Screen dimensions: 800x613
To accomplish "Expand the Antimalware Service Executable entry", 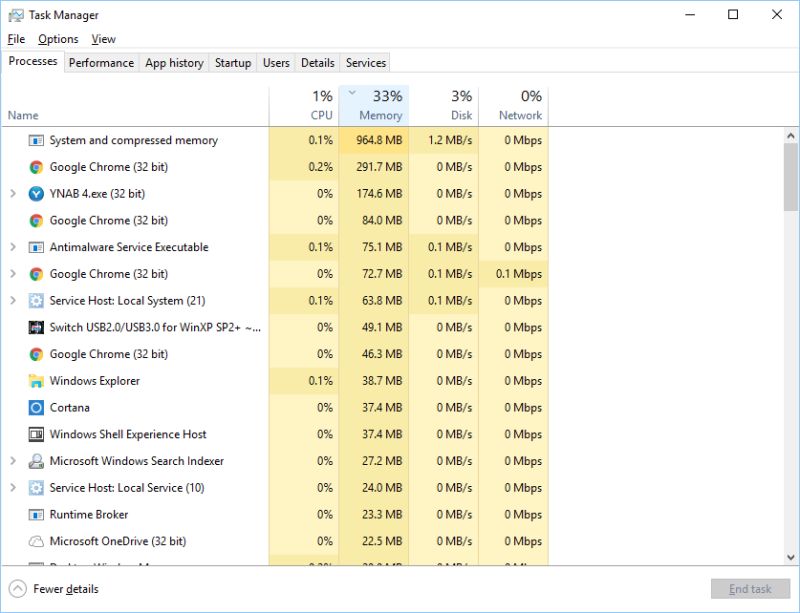I will 12,247.
